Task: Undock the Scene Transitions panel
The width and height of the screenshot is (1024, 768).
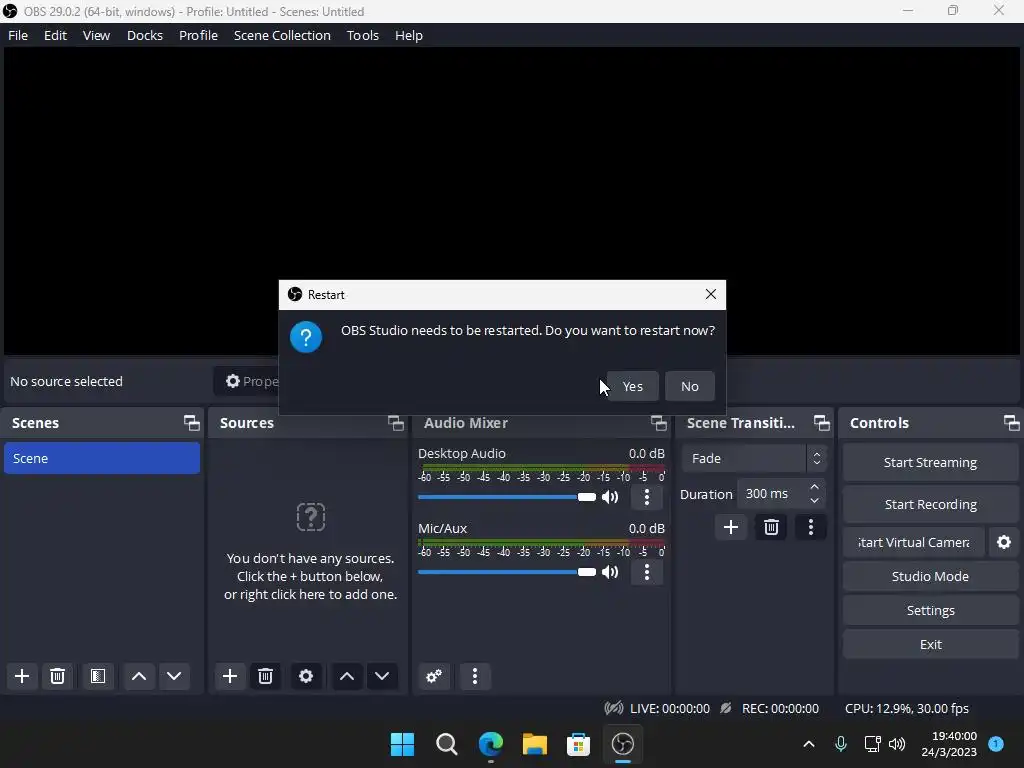Action: (x=822, y=423)
